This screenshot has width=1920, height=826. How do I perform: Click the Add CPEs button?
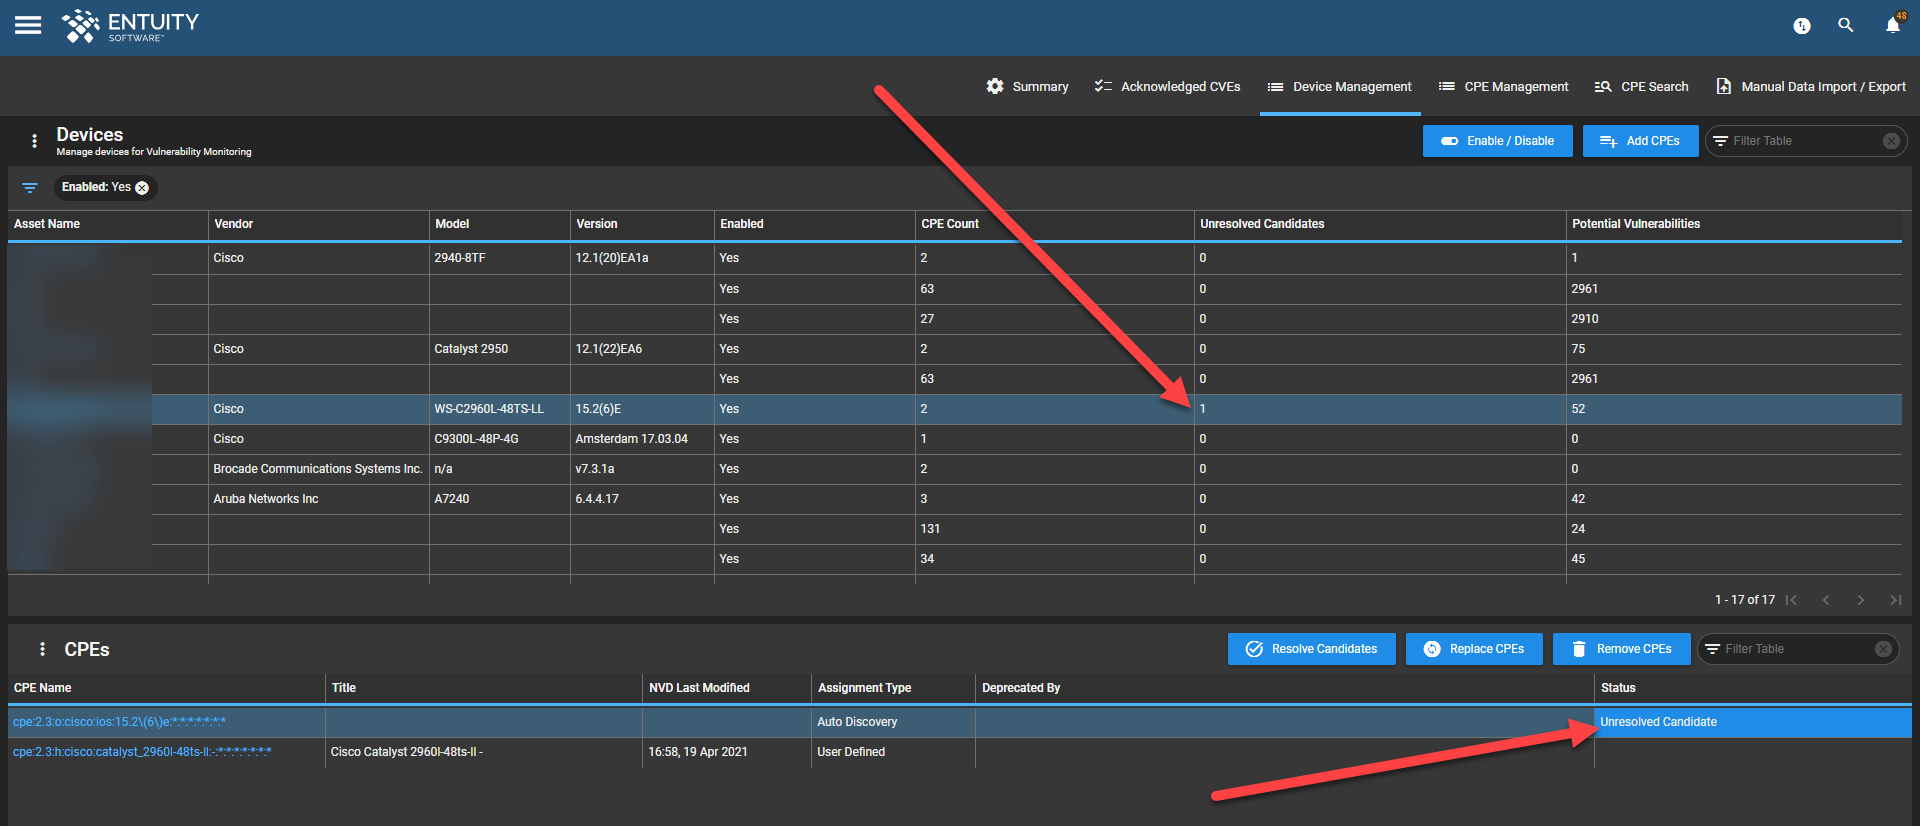[1640, 141]
